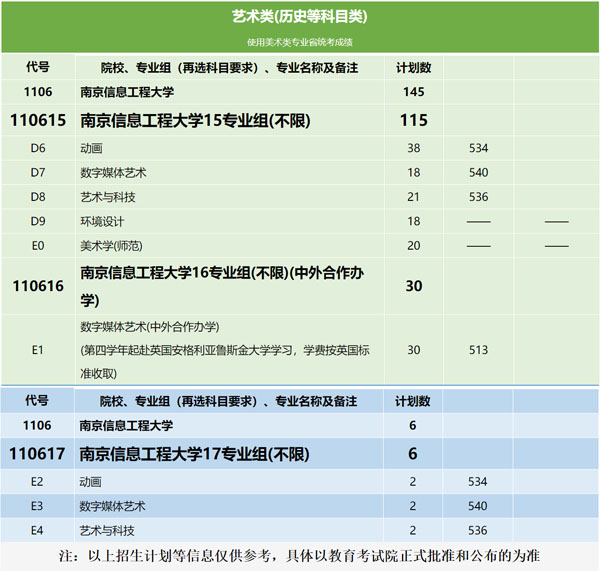Click the green table header 计划数
The height and width of the screenshot is (572, 600).
[x=414, y=68]
